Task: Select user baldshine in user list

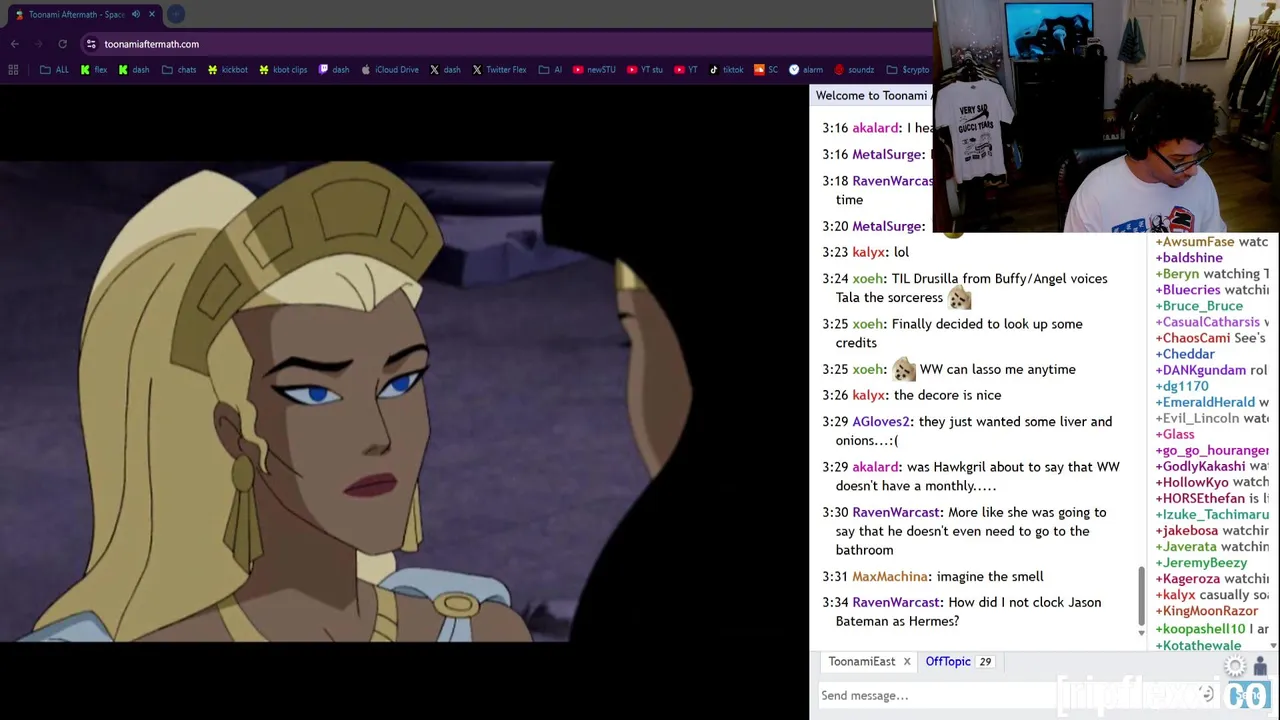Action: tap(1190, 258)
